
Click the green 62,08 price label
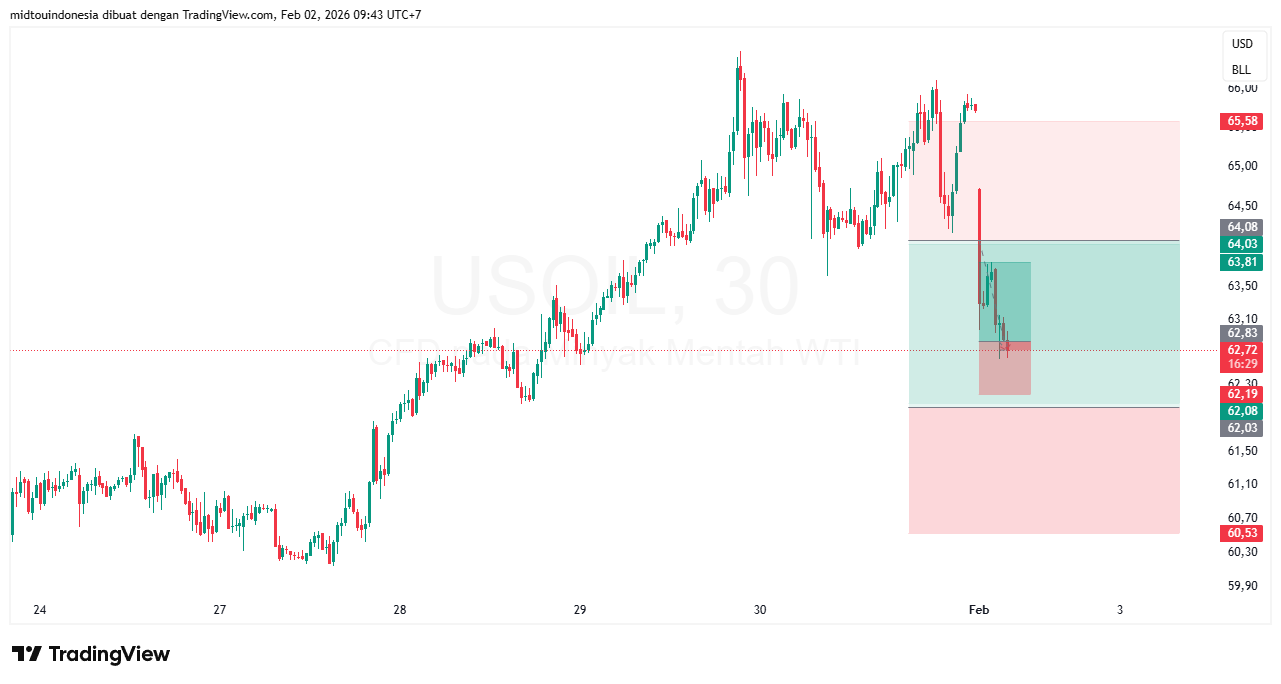click(1241, 411)
